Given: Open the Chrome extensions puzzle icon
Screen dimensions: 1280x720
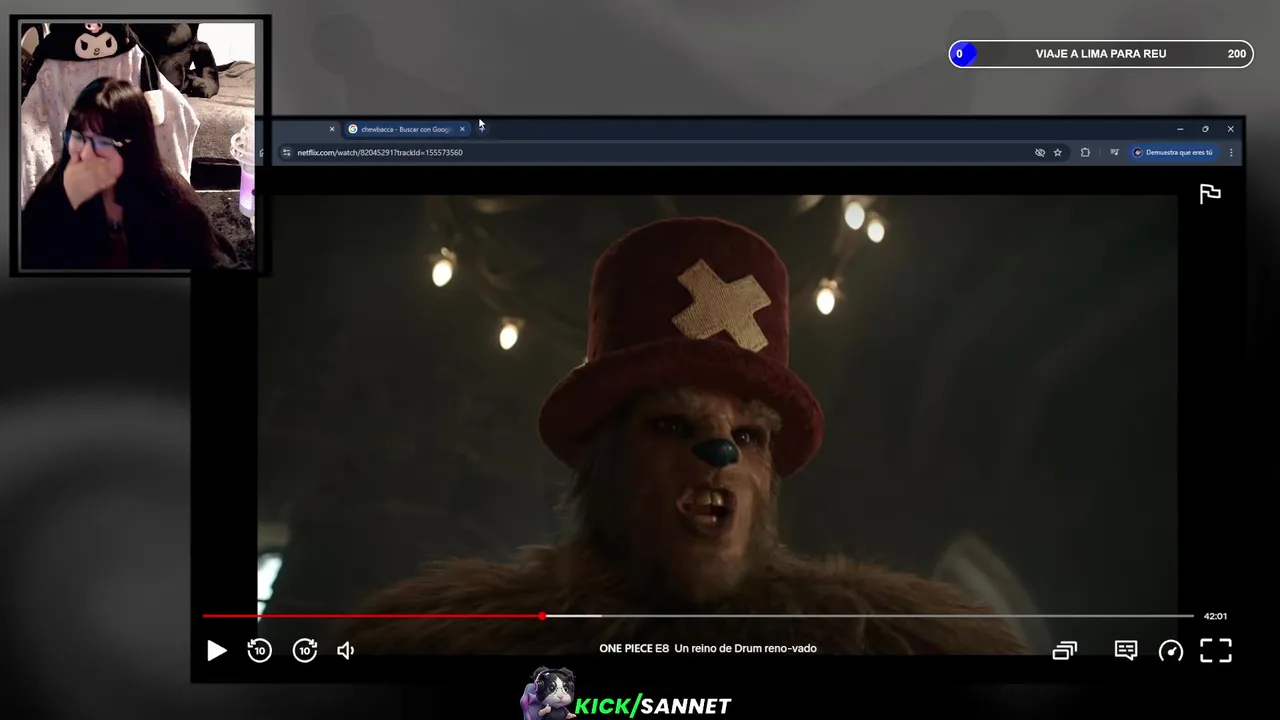Looking at the screenshot, I should coord(1085,153).
